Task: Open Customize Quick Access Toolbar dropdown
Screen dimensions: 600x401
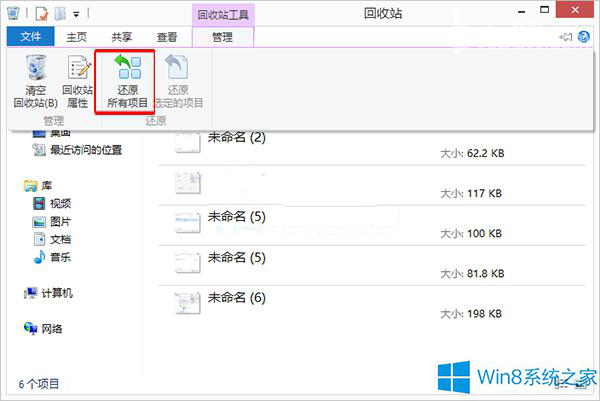Action: 76,15
